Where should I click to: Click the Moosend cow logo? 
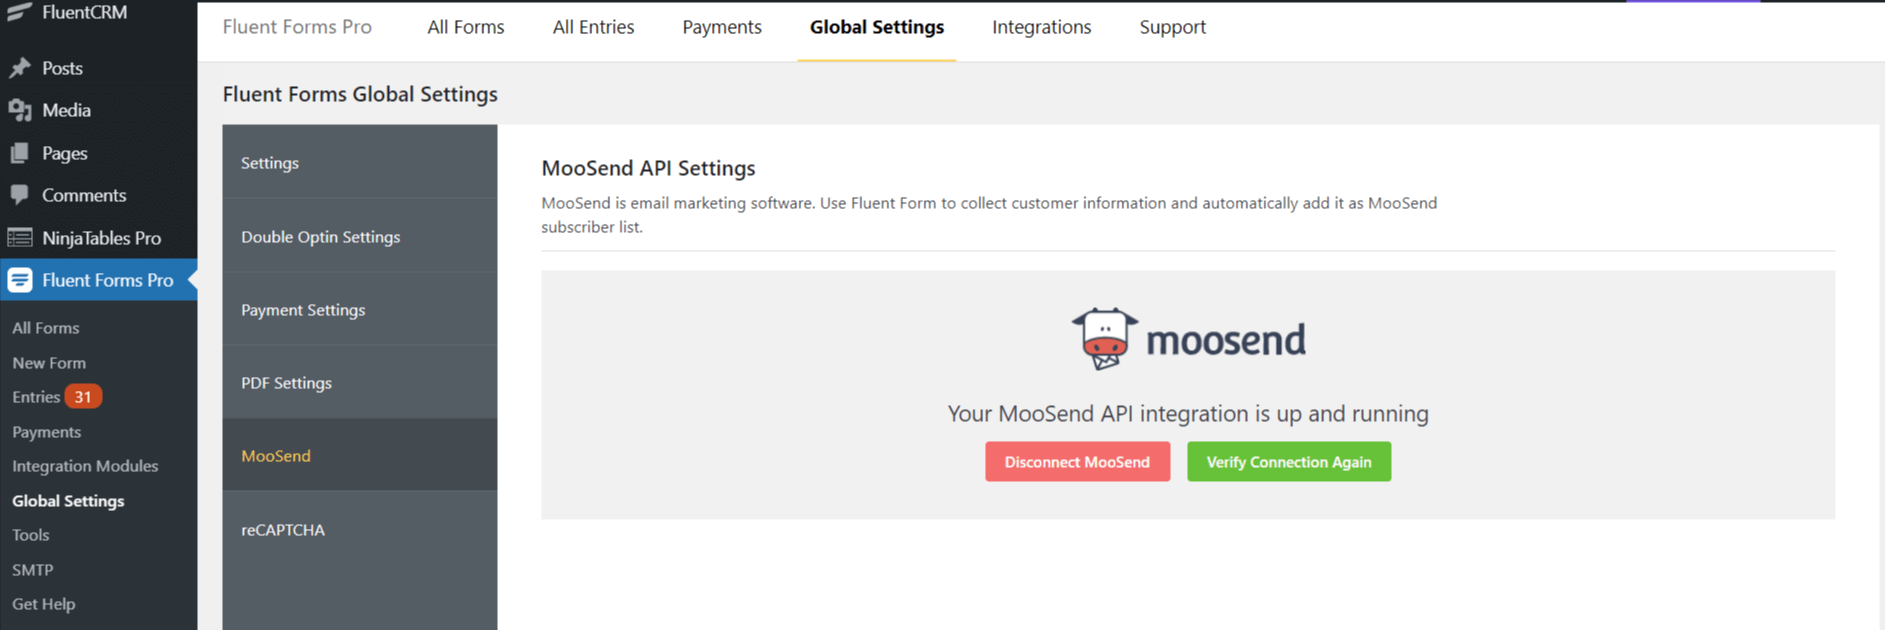(1104, 339)
